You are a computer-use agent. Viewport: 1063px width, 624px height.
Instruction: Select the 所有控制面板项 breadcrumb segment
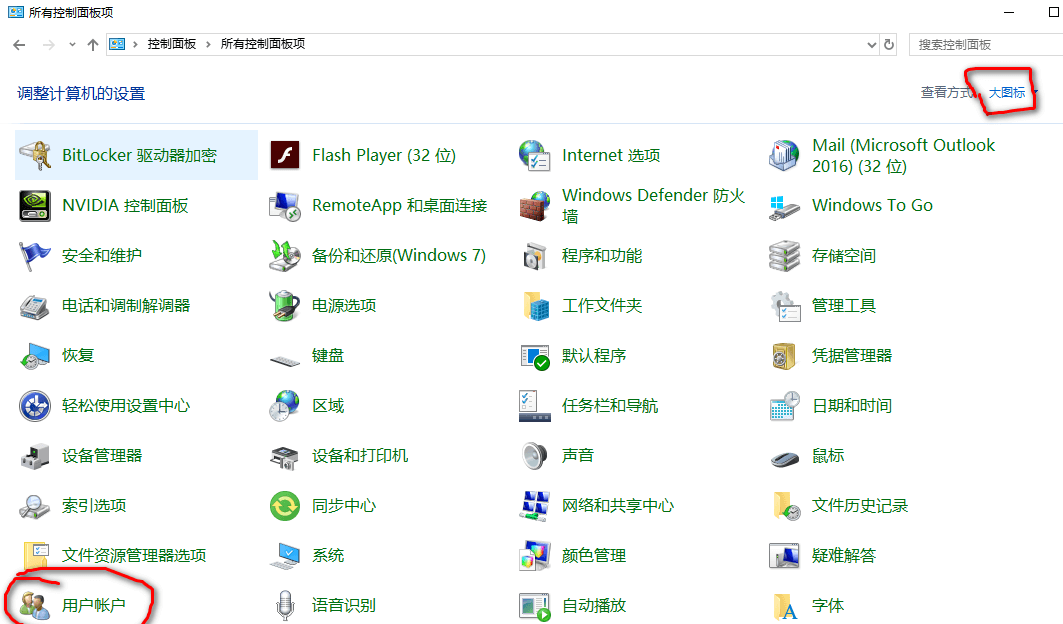(x=263, y=44)
